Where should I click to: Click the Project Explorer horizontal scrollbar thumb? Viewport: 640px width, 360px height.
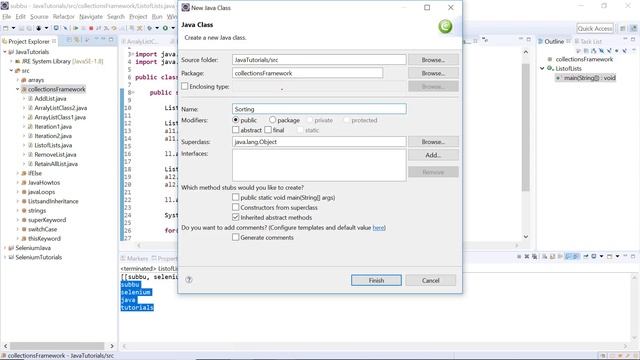(57, 346)
